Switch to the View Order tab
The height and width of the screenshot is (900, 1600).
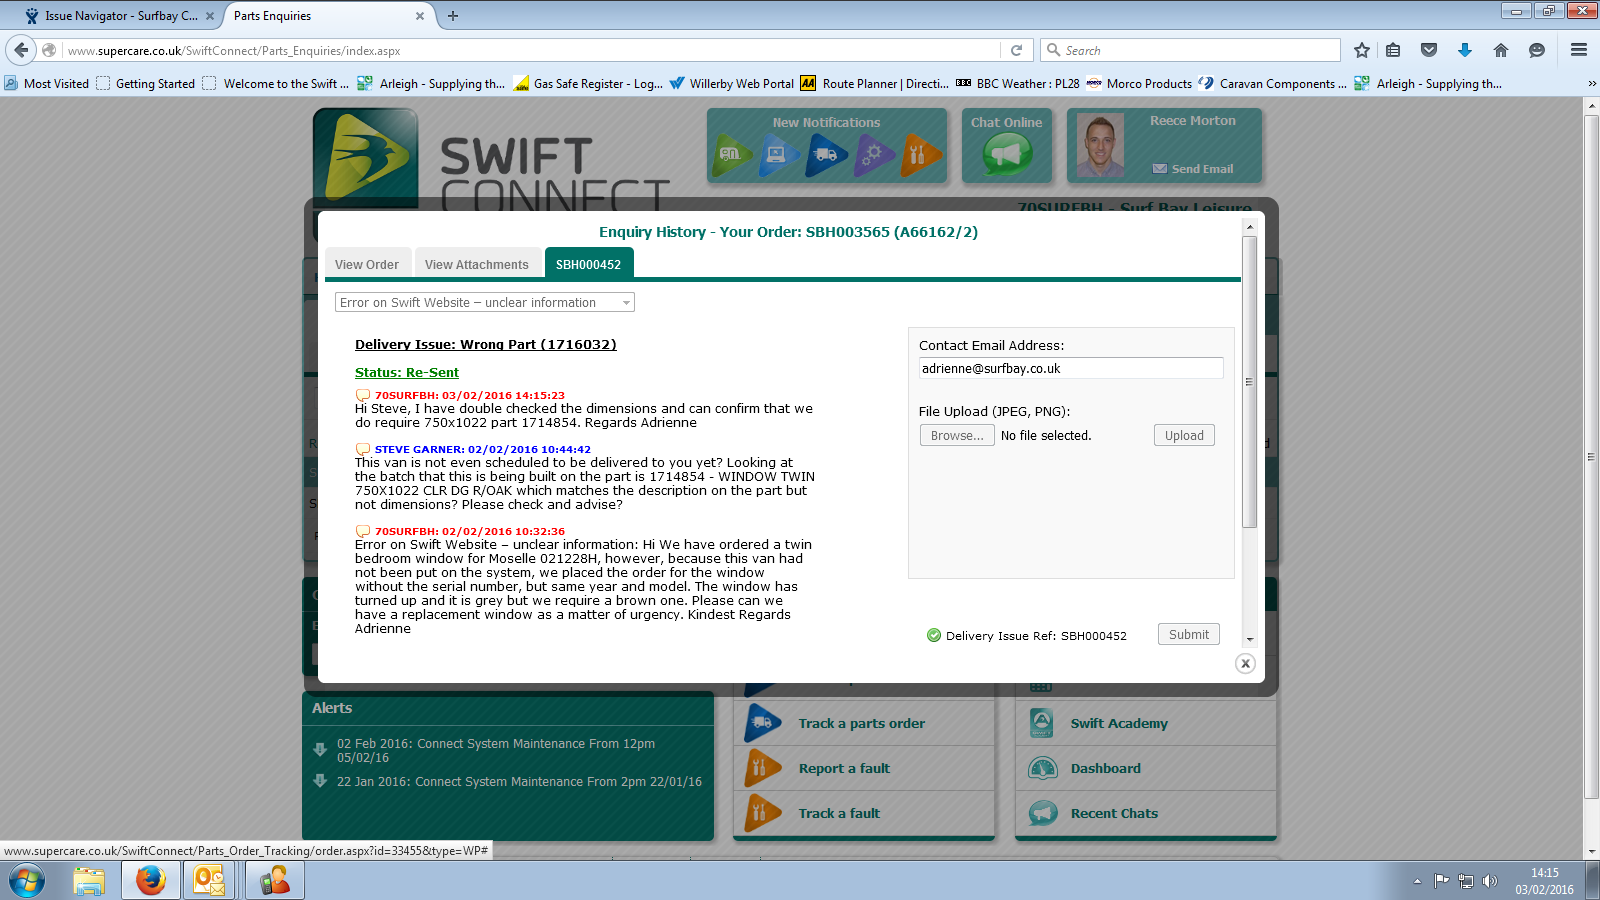pos(367,264)
